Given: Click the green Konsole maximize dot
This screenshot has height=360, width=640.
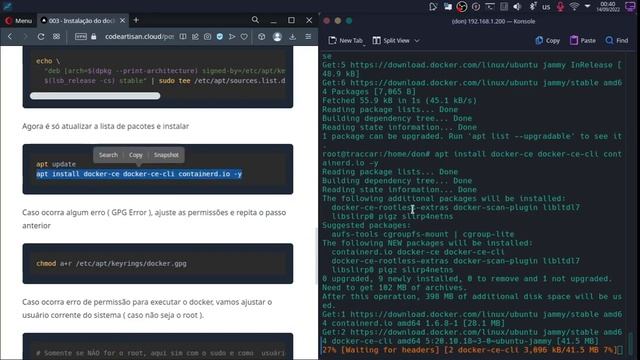Looking at the screenshot, I should [349, 21].
